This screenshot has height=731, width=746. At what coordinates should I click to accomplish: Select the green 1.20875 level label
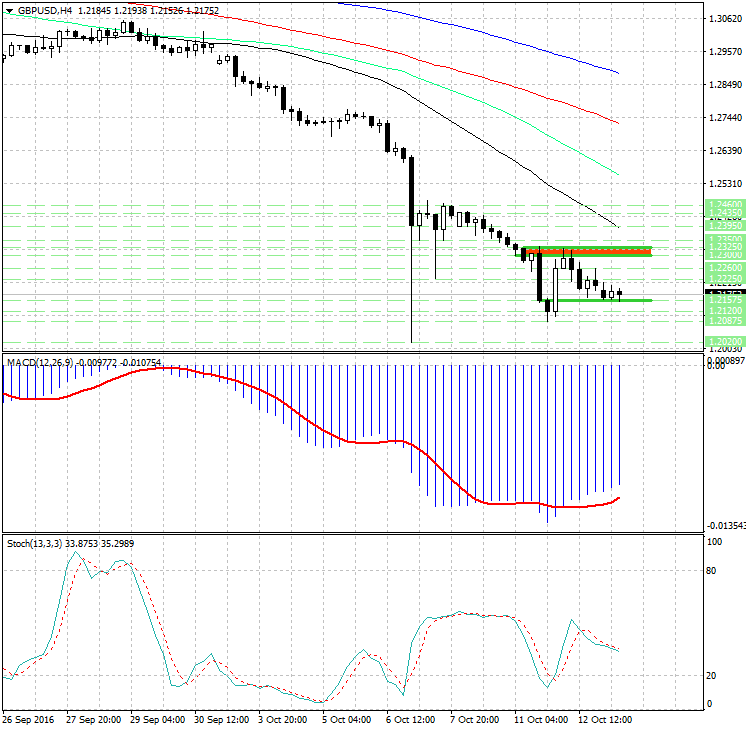point(725,321)
